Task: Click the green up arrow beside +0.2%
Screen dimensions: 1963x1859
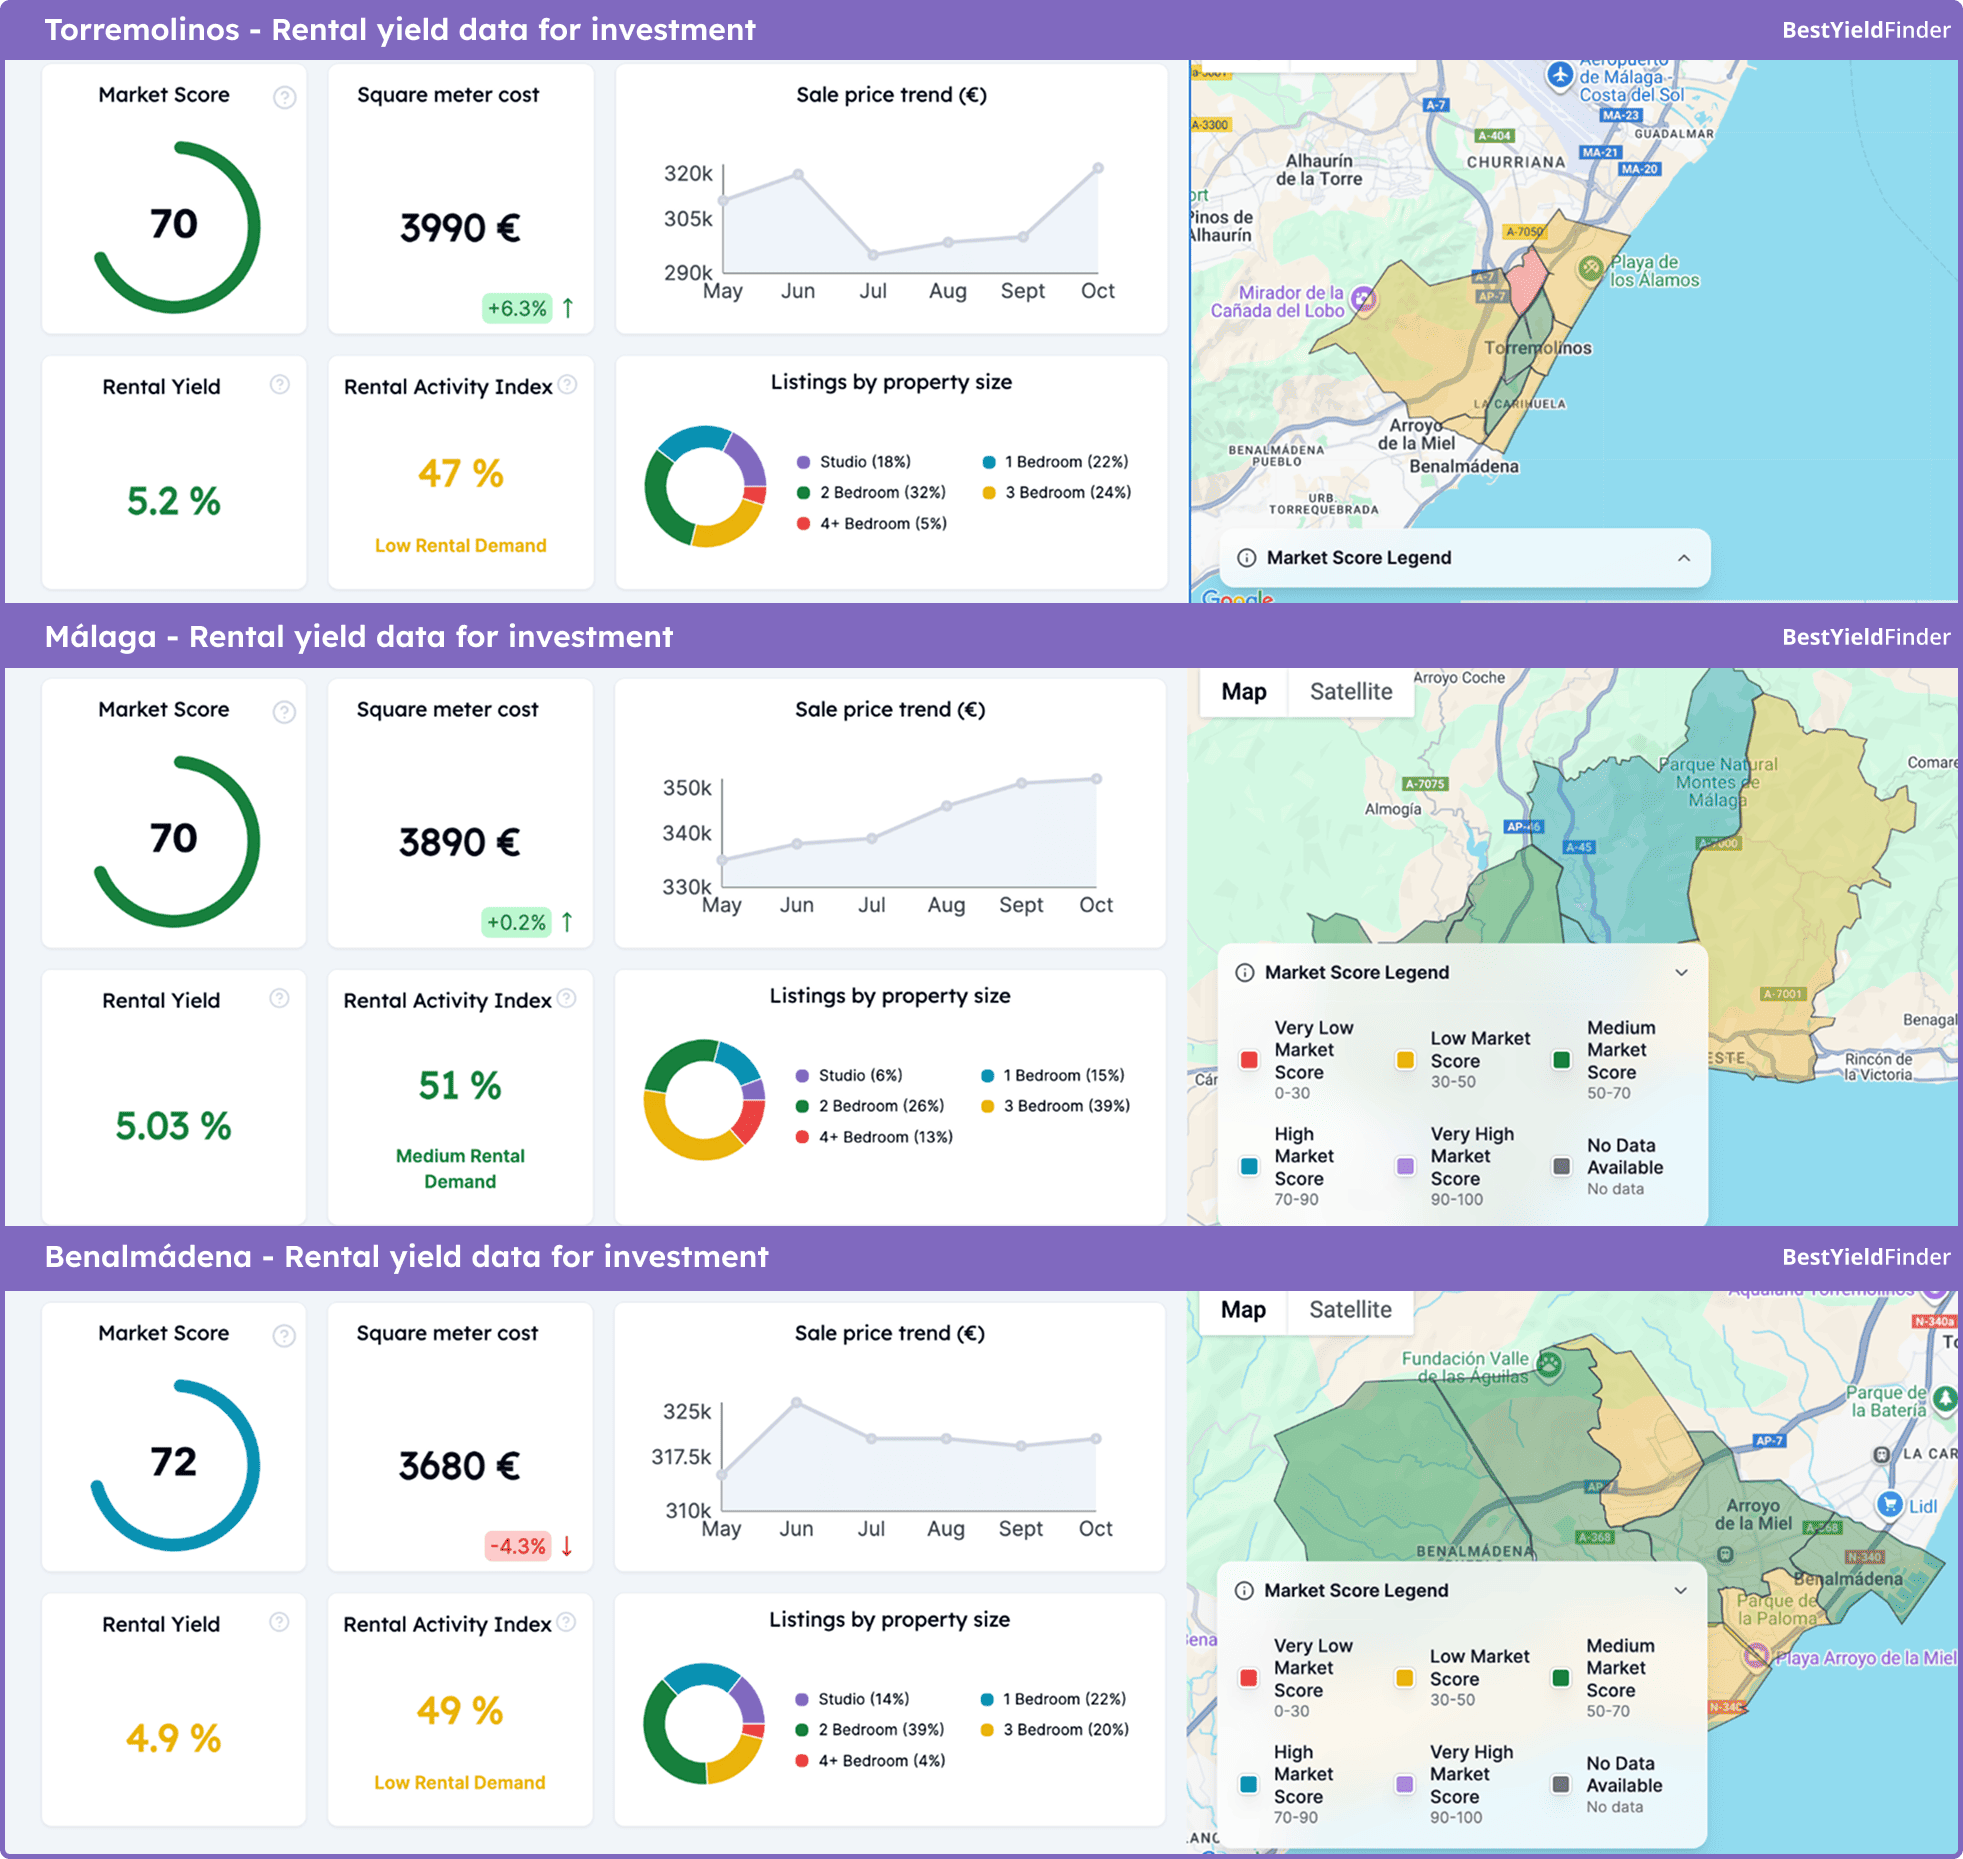Action: click(567, 922)
